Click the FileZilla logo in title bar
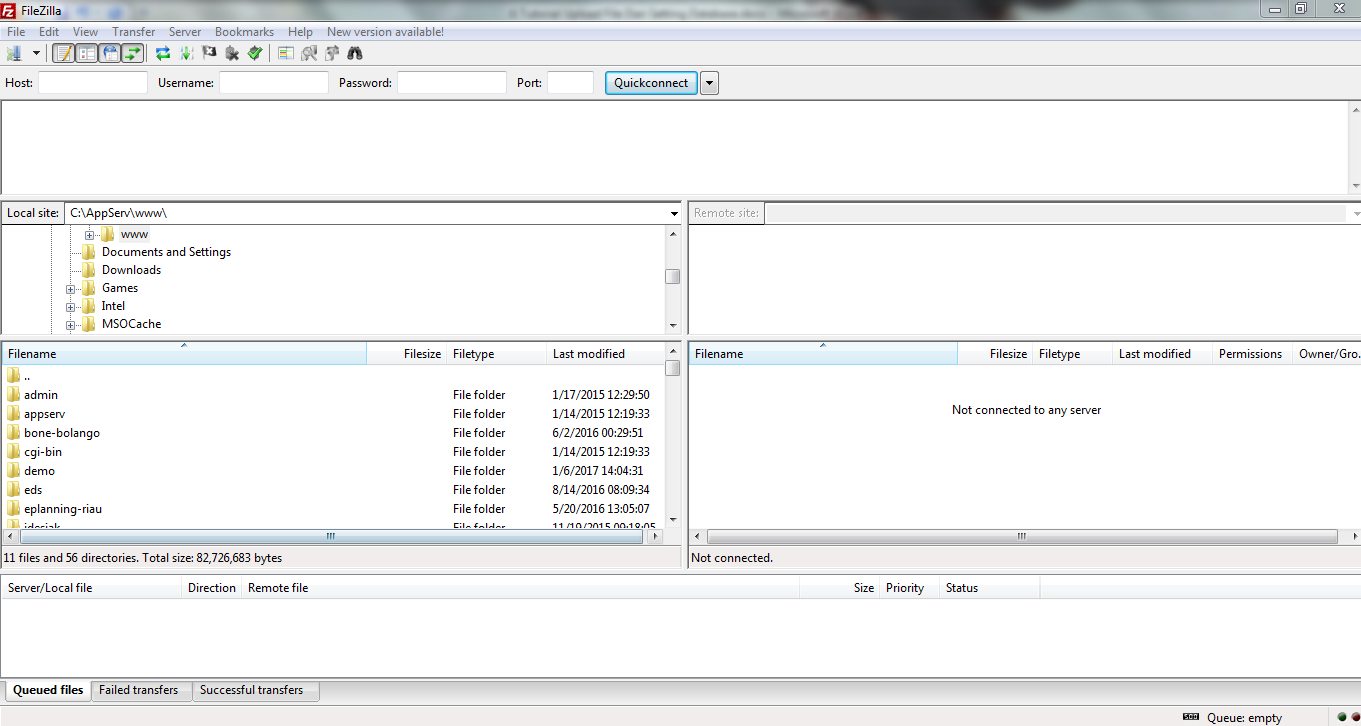1361x726 pixels. pyautogui.click(x=9, y=10)
